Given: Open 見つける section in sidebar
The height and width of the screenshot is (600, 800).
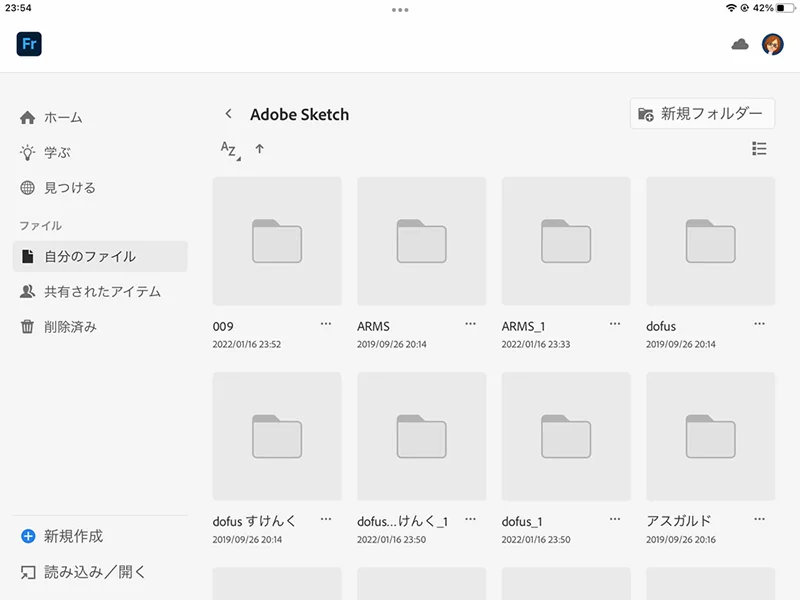Looking at the screenshot, I should [69, 188].
